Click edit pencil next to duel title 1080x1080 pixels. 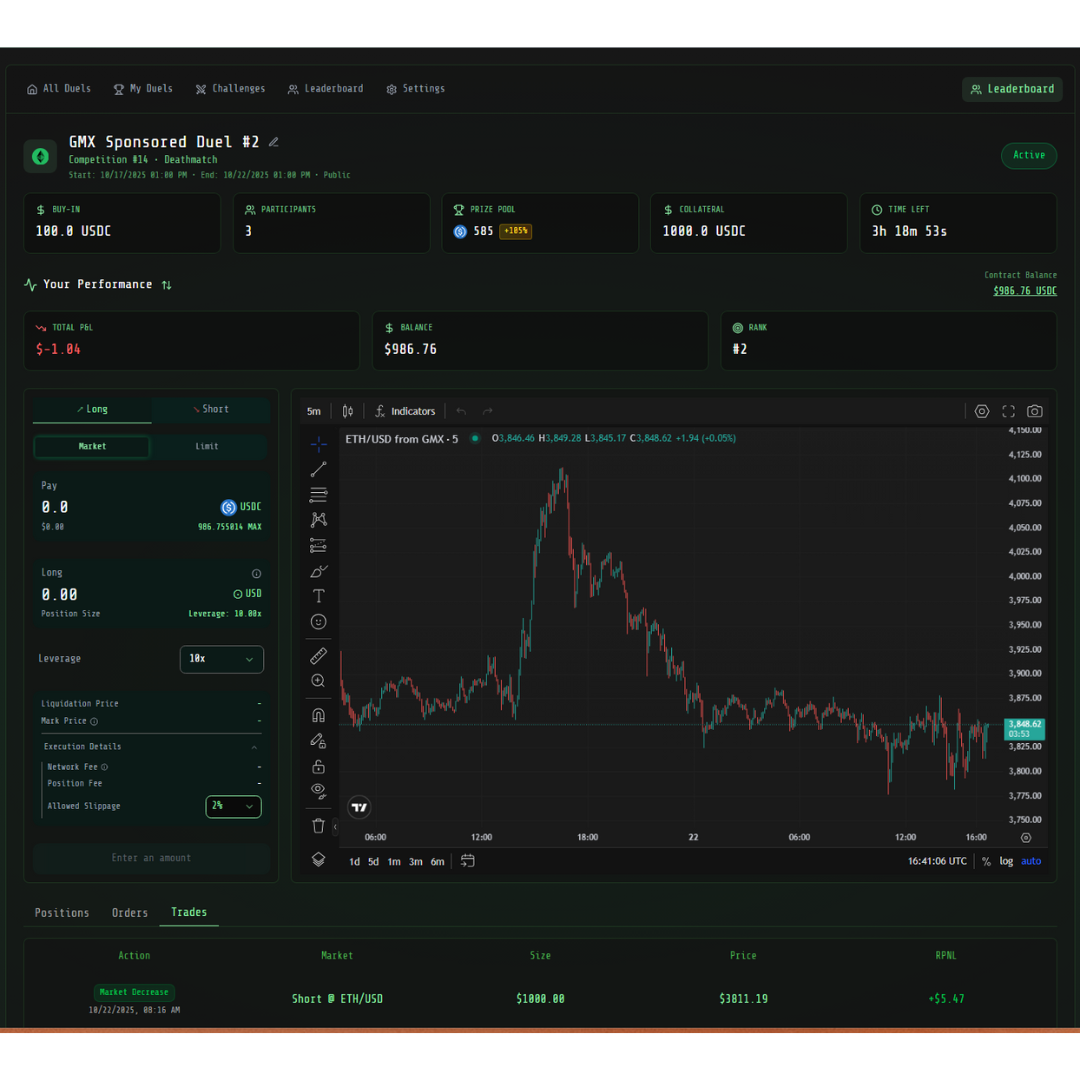pyautogui.click(x=274, y=142)
